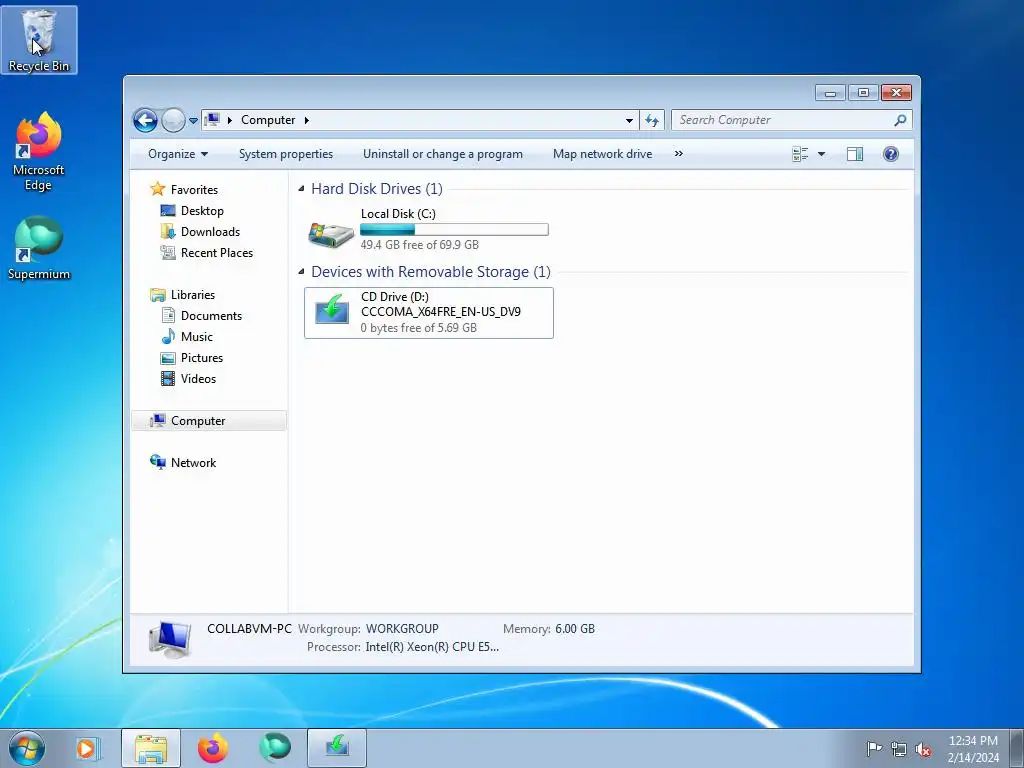Click the COLLABVM-PC name text

pyautogui.click(x=249, y=629)
